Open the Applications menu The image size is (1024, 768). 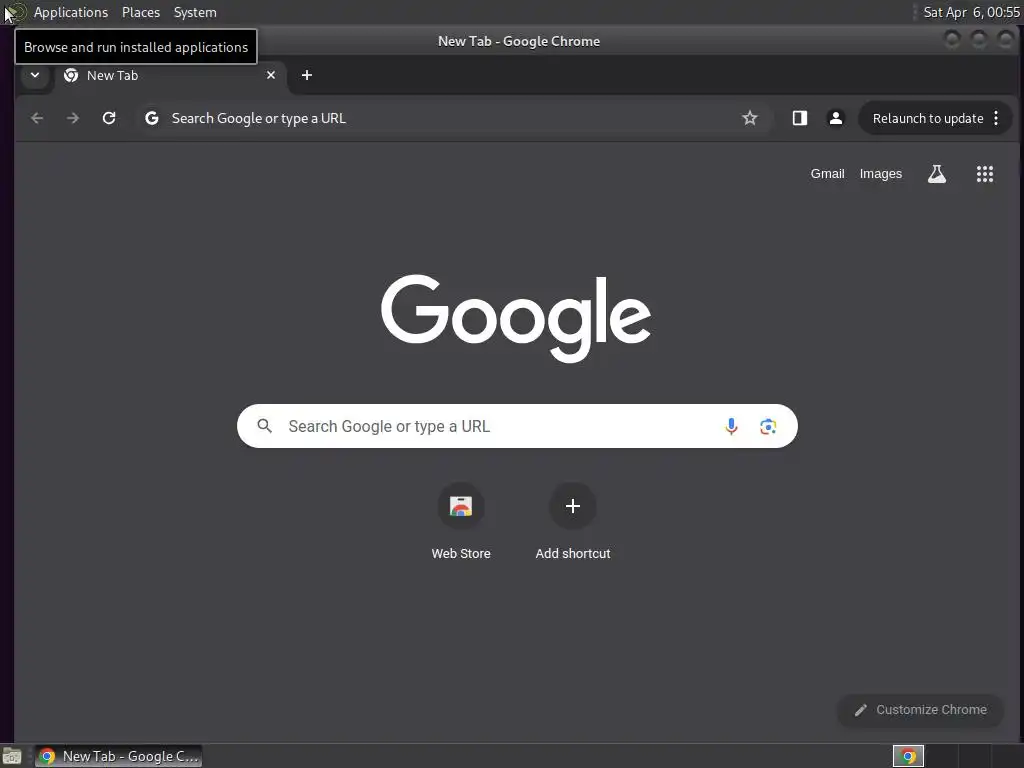pyautogui.click(x=71, y=12)
